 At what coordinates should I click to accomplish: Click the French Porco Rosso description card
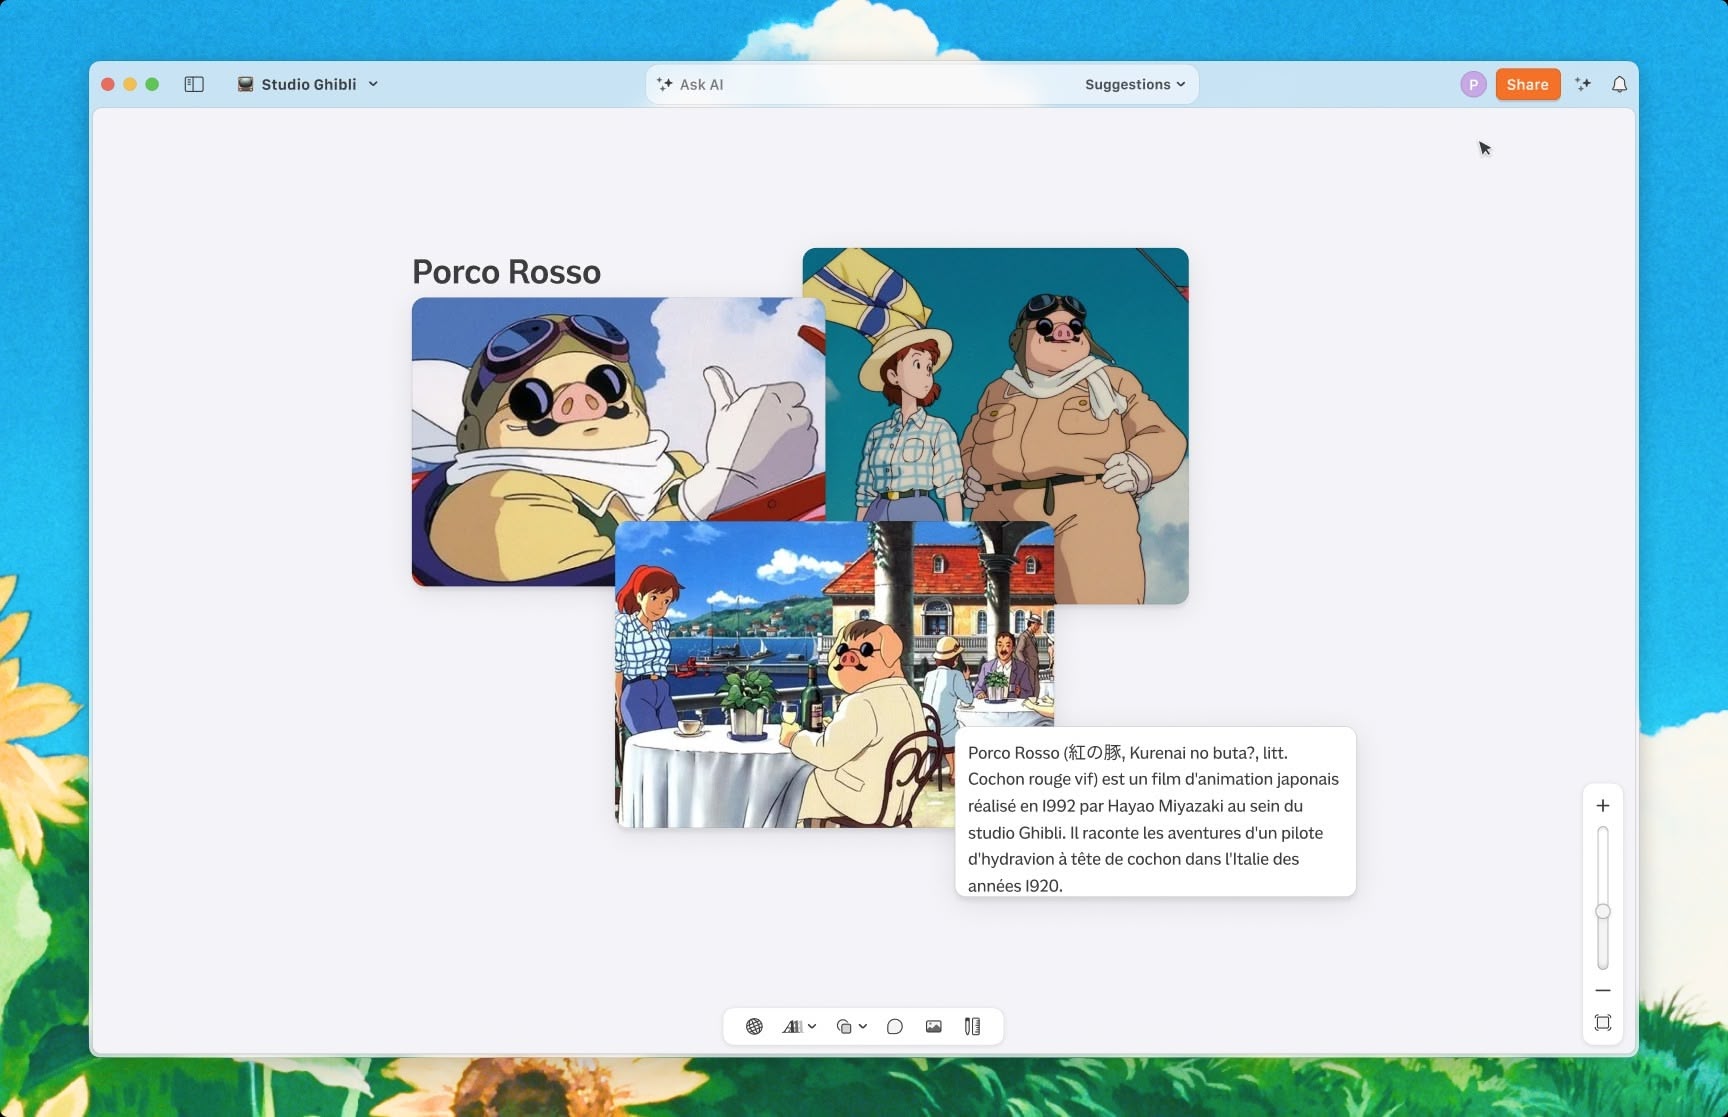coord(1155,812)
